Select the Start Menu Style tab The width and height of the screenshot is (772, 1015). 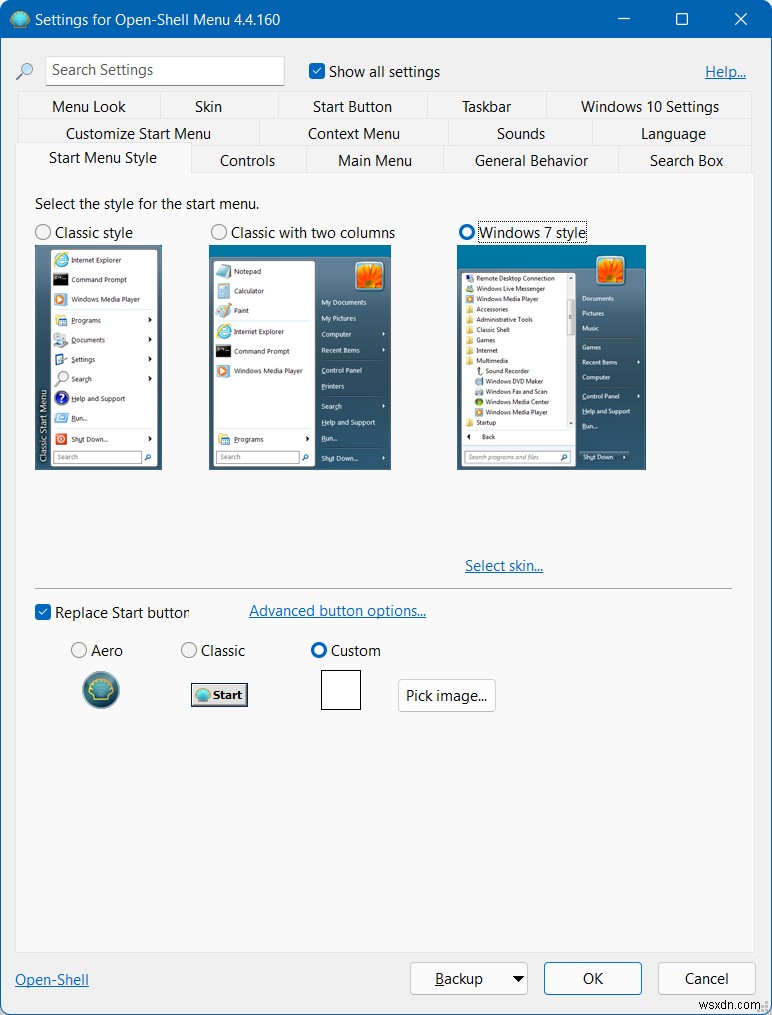(103, 158)
